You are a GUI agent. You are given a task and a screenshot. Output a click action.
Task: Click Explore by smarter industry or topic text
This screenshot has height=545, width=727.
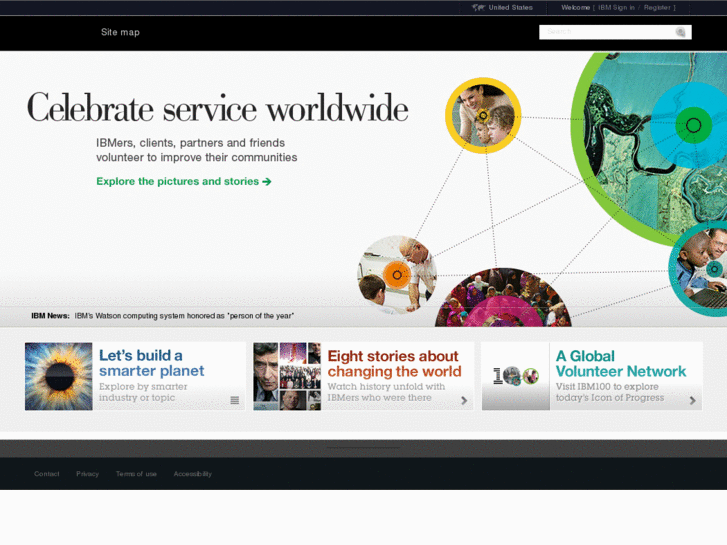(x=143, y=392)
